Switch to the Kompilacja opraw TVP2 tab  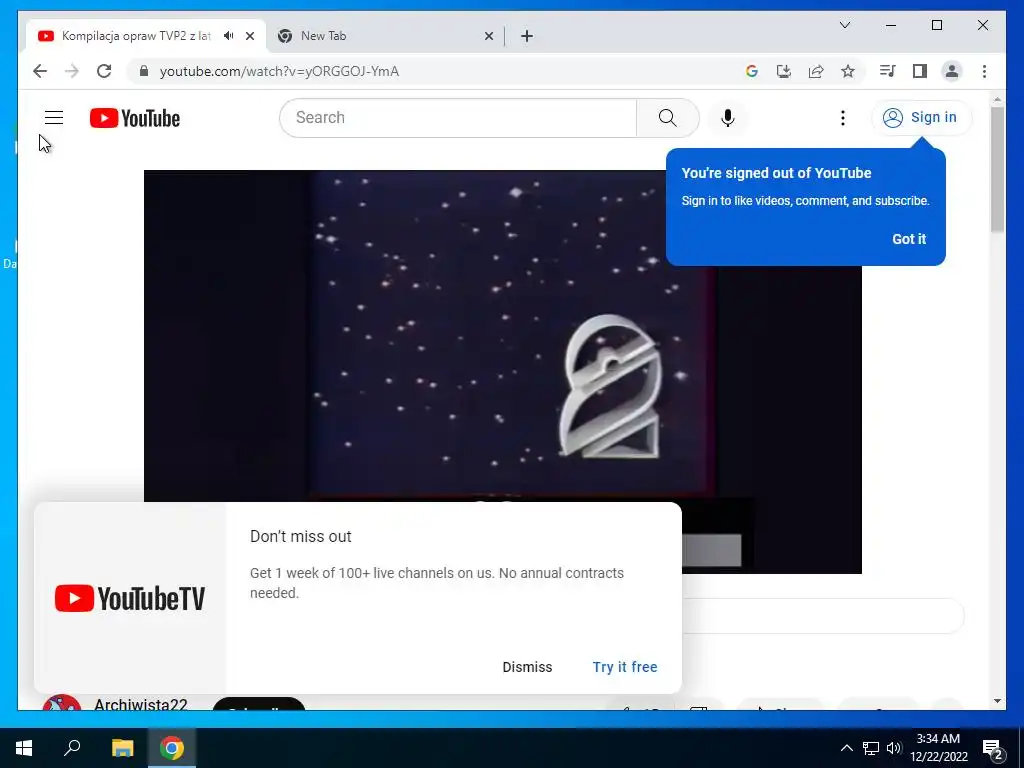tap(136, 36)
